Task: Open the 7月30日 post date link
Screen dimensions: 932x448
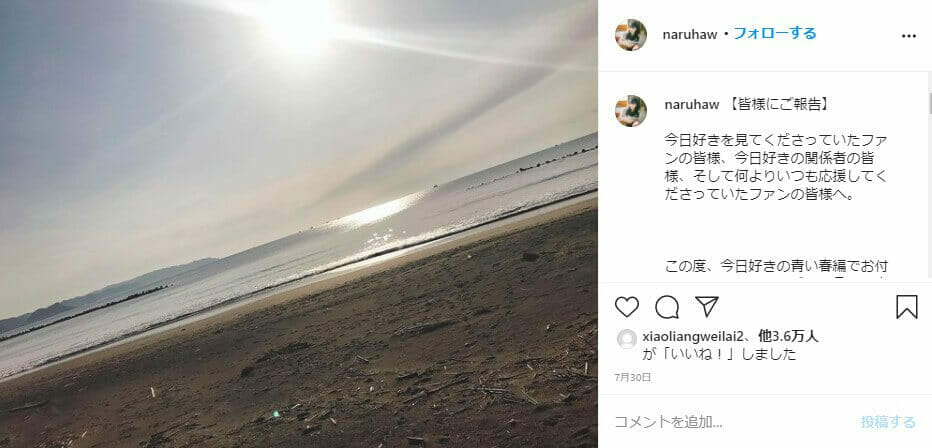Action: 632,377
